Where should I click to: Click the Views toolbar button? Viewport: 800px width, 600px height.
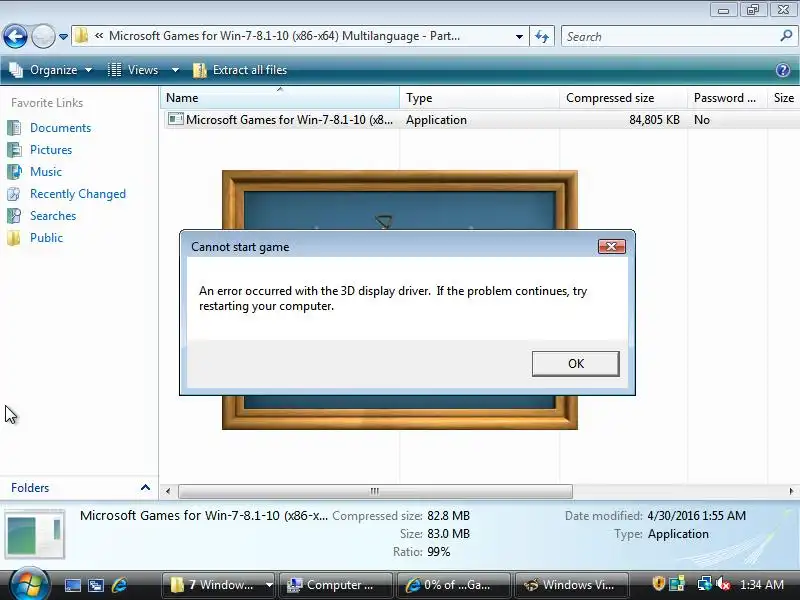coord(133,70)
